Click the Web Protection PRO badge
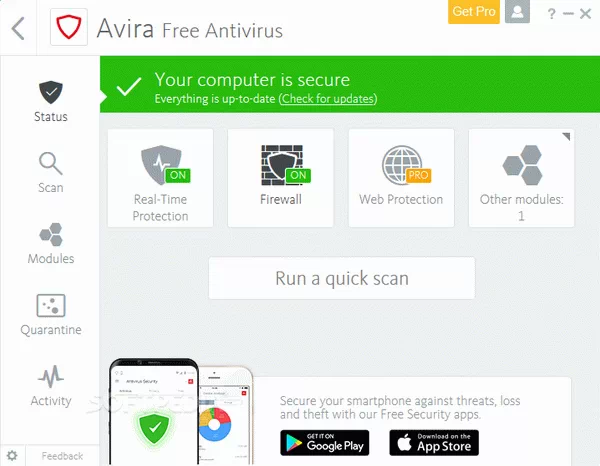Image resolution: width=600 pixels, height=466 pixels. coord(418,175)
